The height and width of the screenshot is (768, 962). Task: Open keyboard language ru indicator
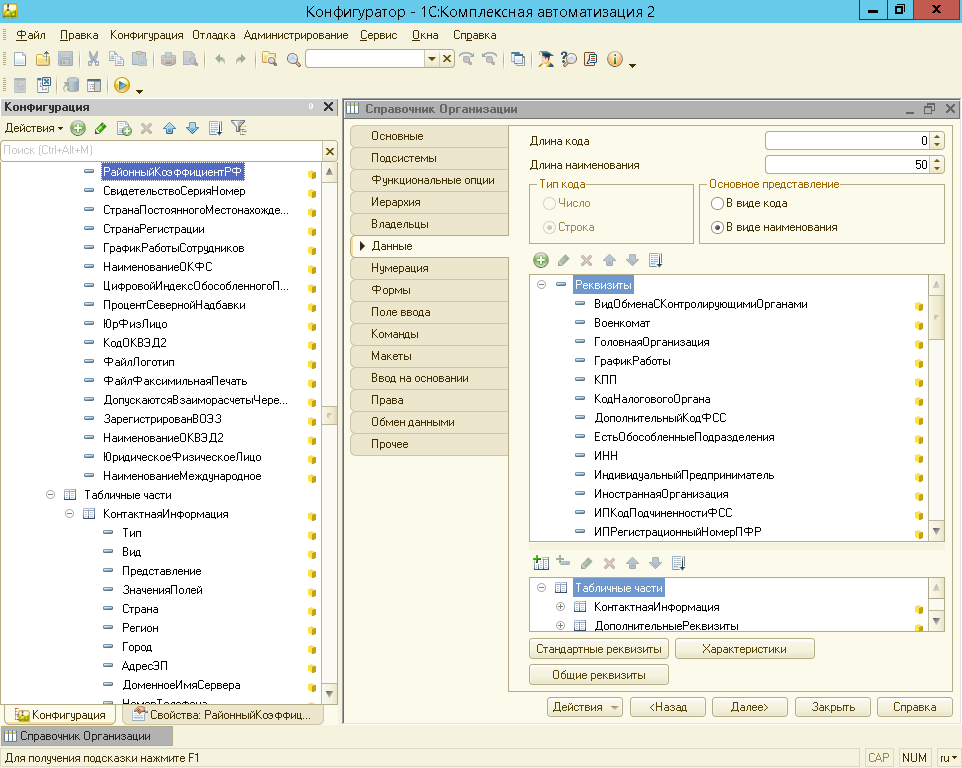point(949,758)
